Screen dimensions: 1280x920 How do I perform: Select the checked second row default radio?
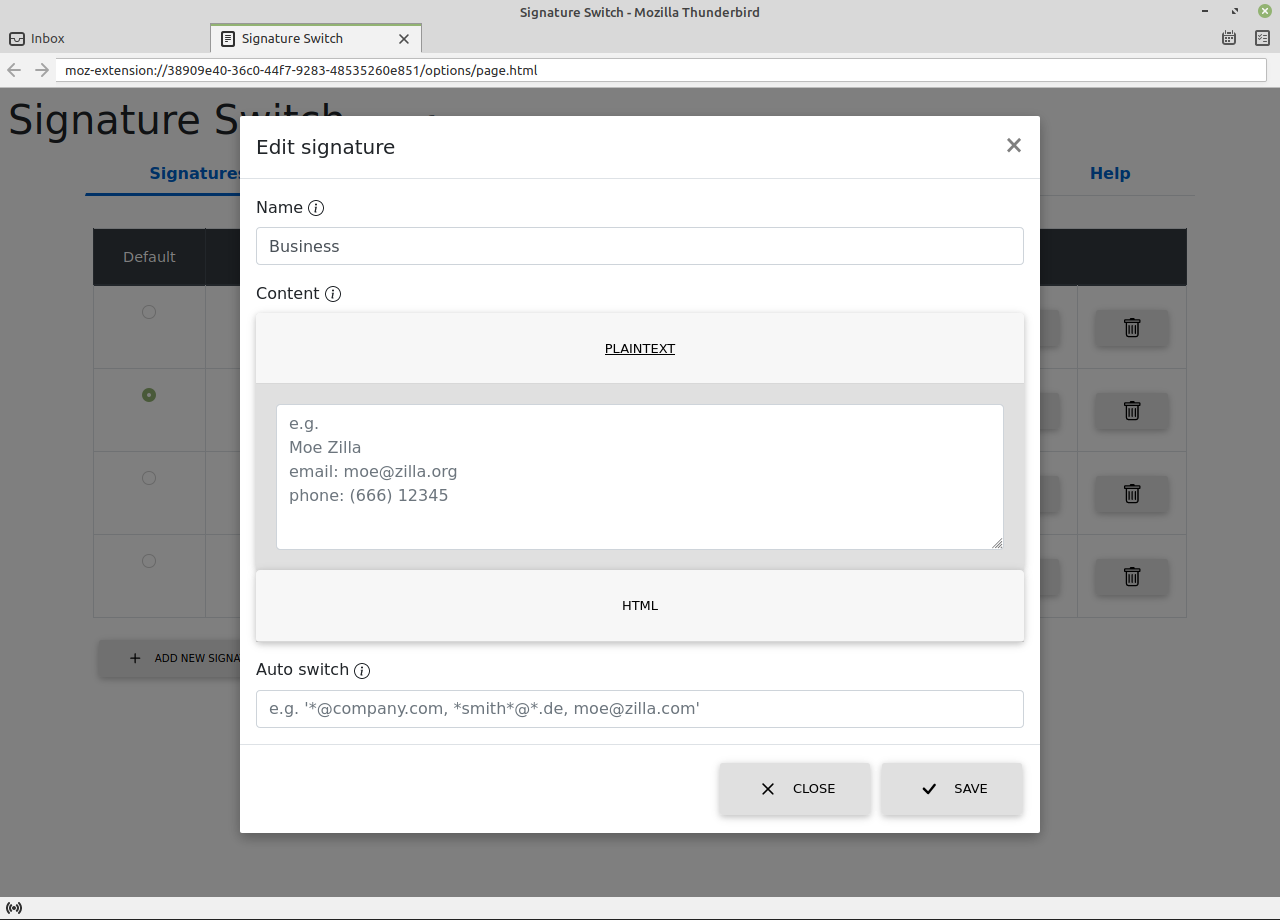(x=149, y=395)
